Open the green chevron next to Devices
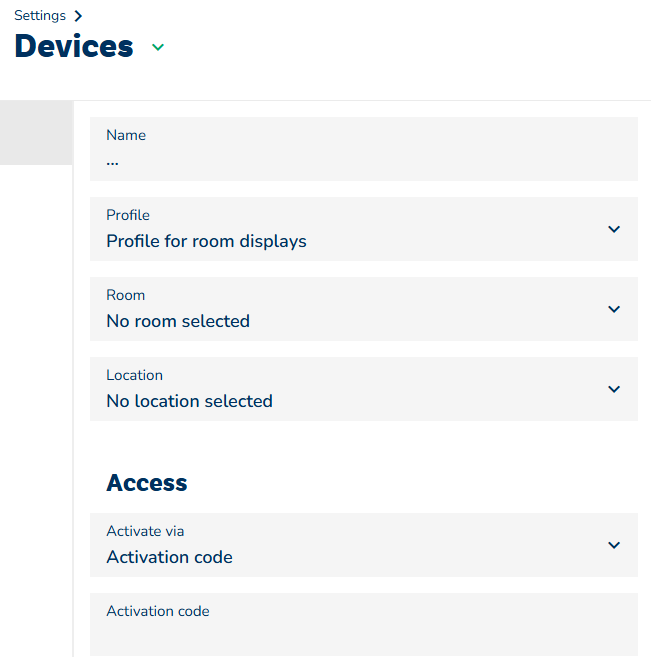Image resolution: width=651 pixels, height=657 pixels. pyautogui.click(x=157, y=47)
